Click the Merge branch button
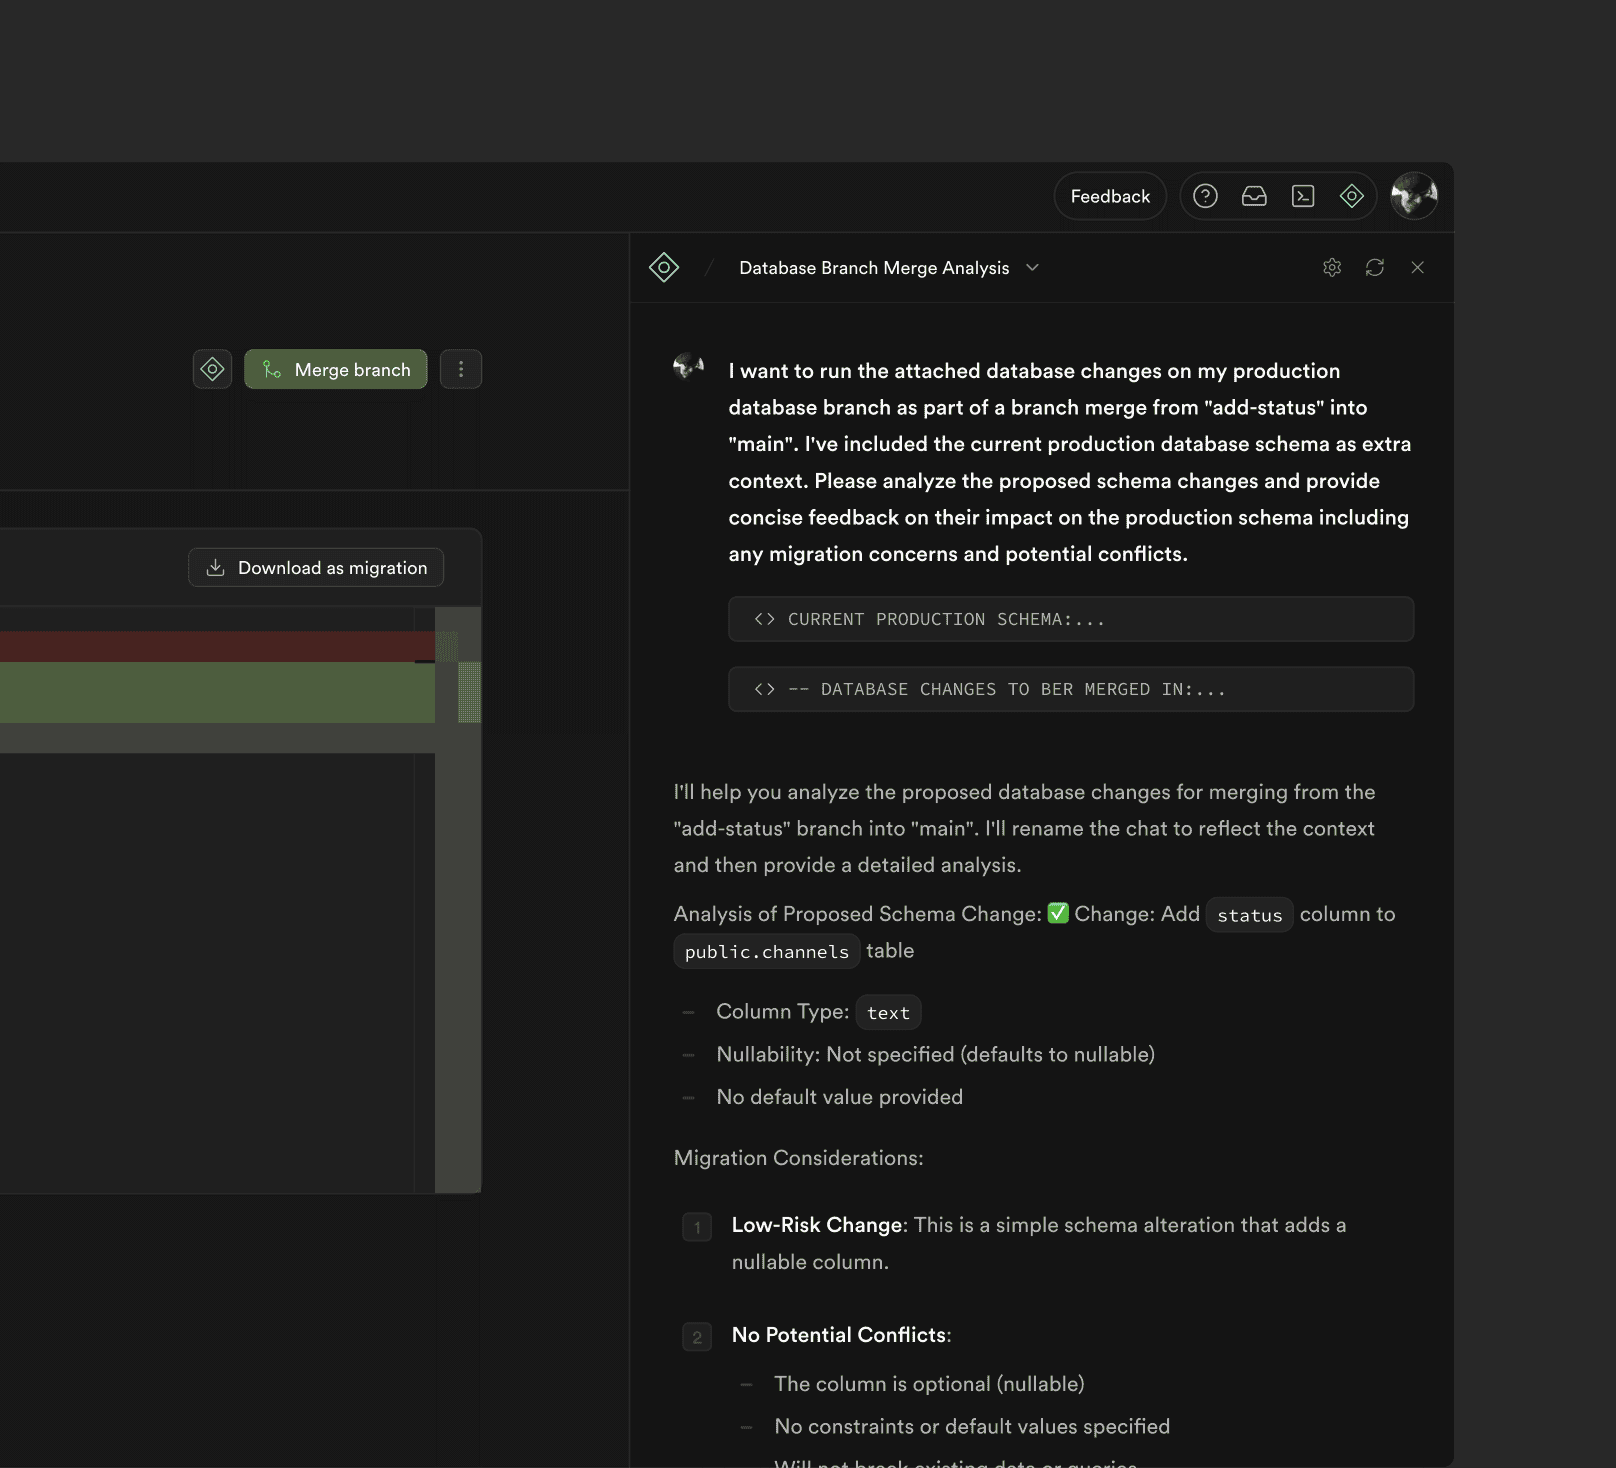The image size is (1616, 1468). pyautogui.click(x=336, y=369)
